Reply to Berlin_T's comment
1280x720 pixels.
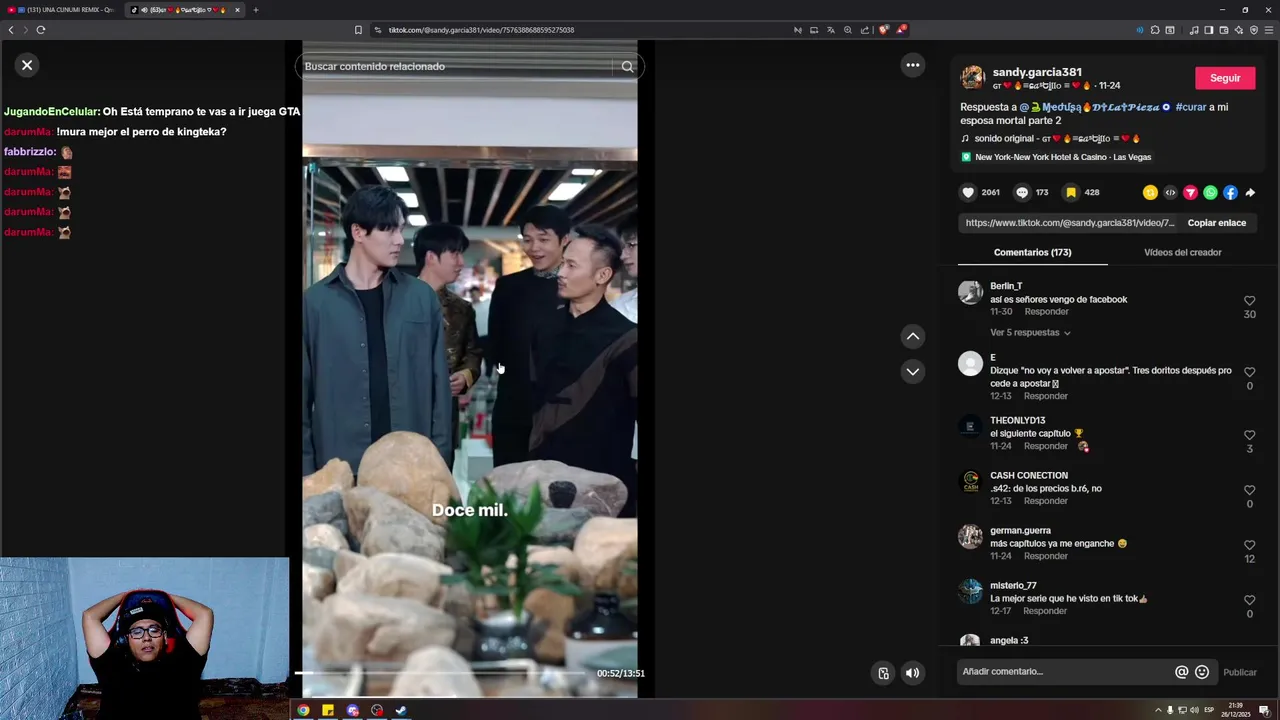pyautogui.click(x=1046, y=312)
